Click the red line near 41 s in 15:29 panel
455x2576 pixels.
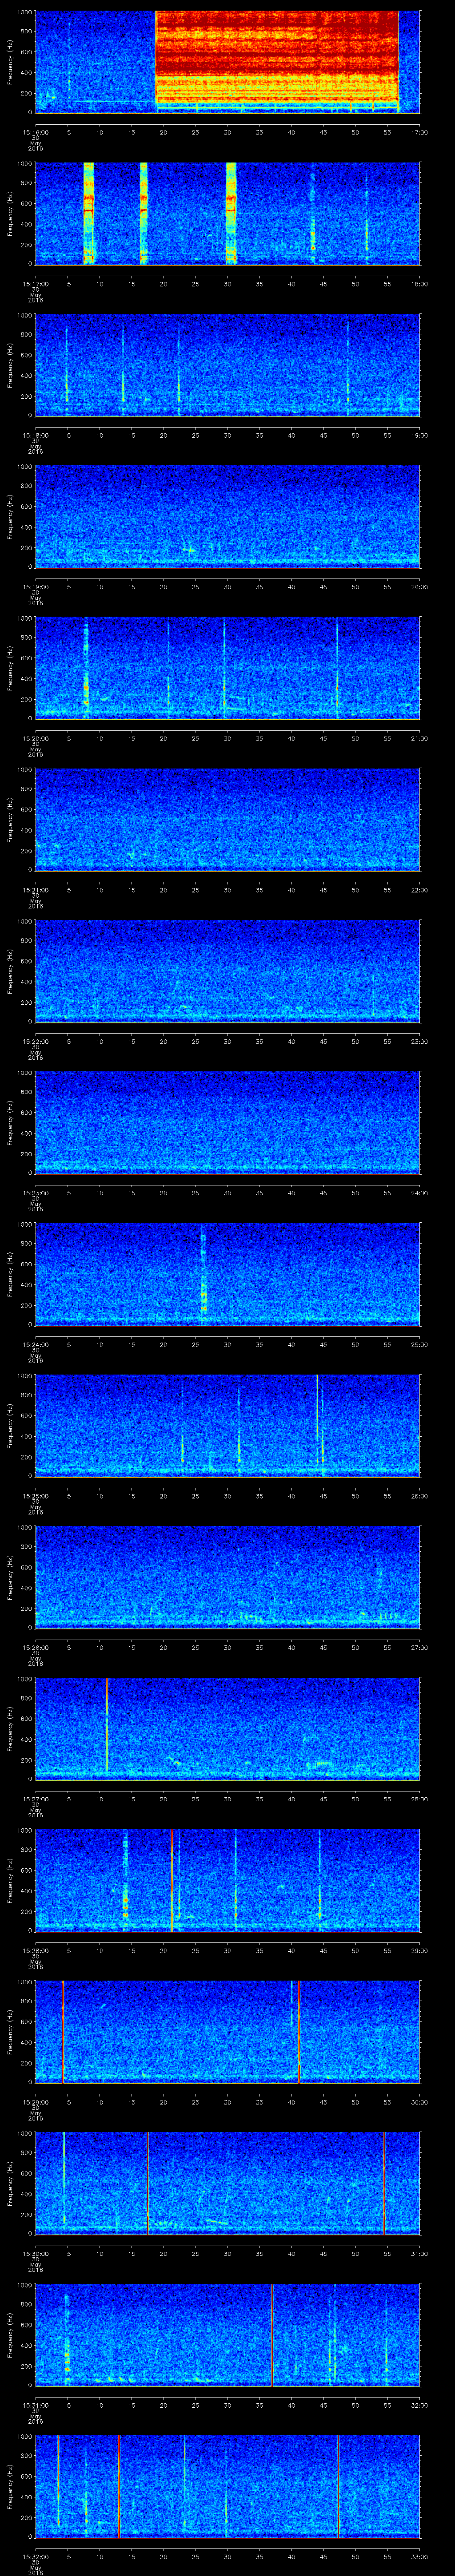click(299, 2032)
